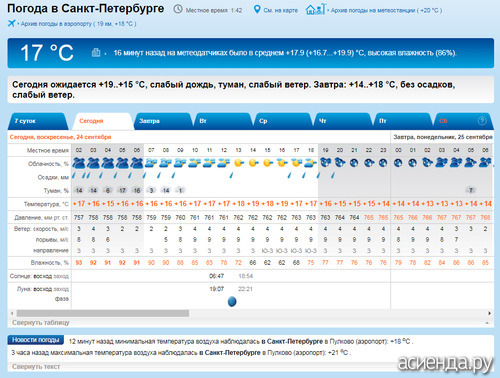Click the small arrow at right of Свернуть таблицу bar
The image size is (500, 378).
click(x=487, y=323)
